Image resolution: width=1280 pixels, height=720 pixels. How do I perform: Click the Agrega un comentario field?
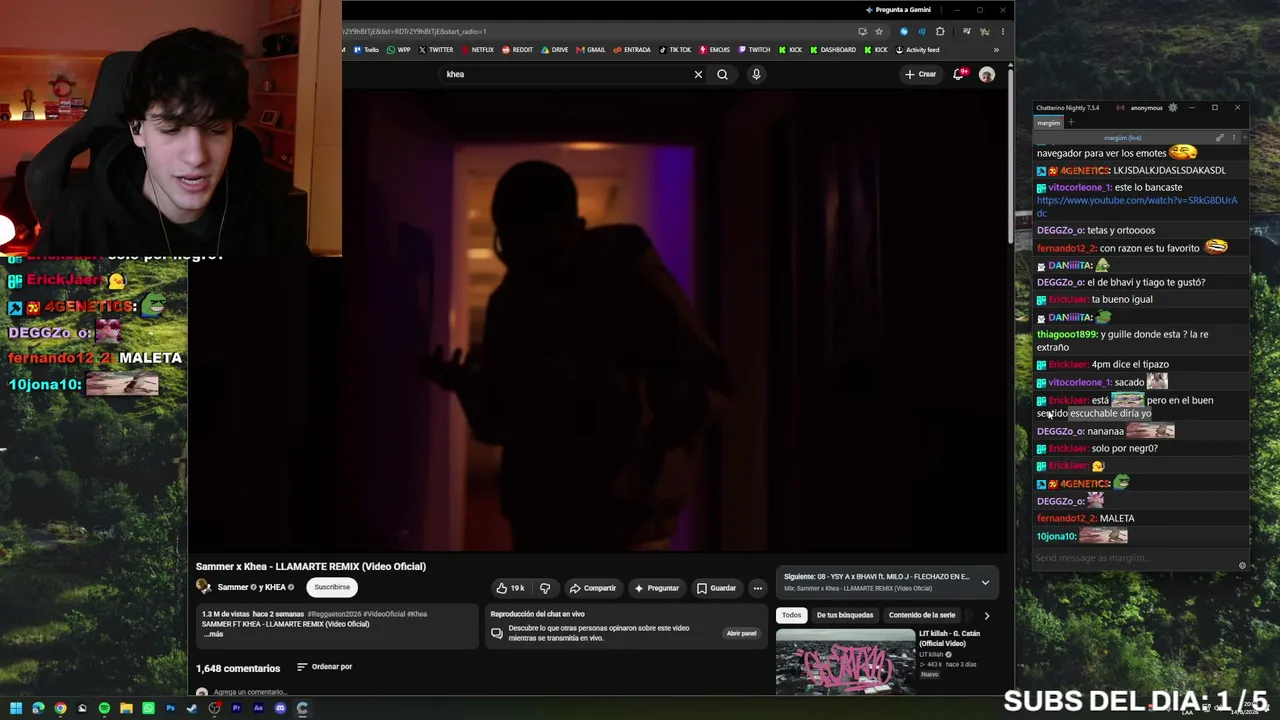coord(250,692)
